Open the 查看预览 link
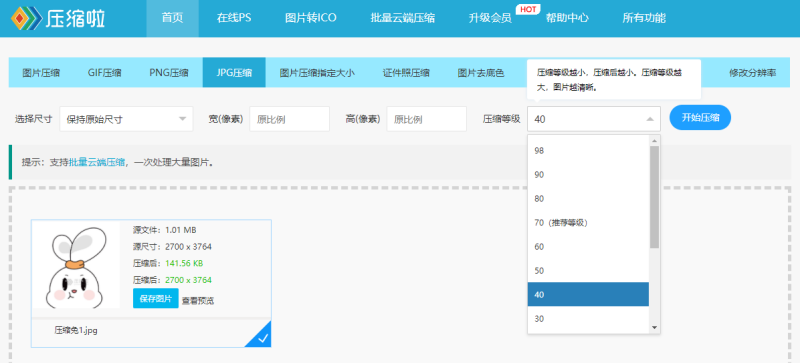Image resolution: width=800 pixels, height=363 pixels. (x=198, y=301)
